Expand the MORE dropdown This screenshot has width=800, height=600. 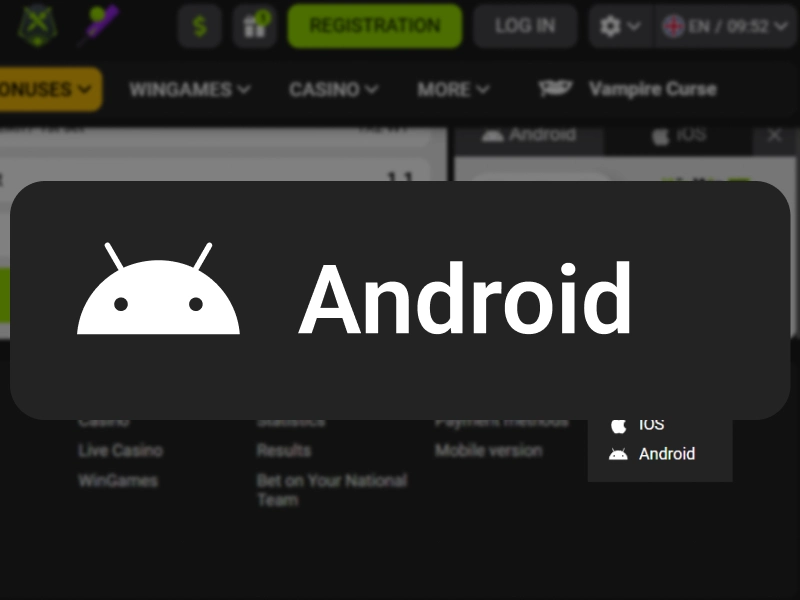click(x=453, y=89)
